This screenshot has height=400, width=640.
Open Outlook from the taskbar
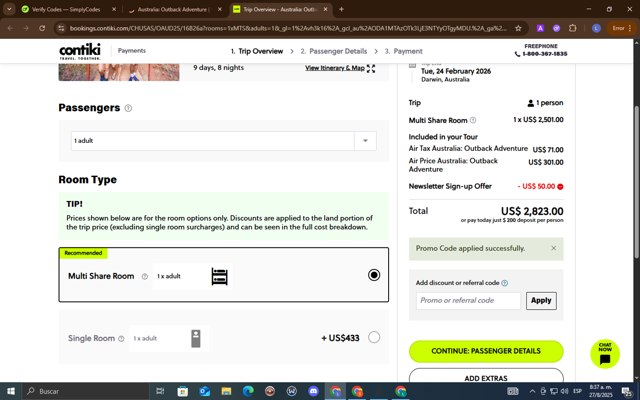pyautogui.click(x=204, y=391)
